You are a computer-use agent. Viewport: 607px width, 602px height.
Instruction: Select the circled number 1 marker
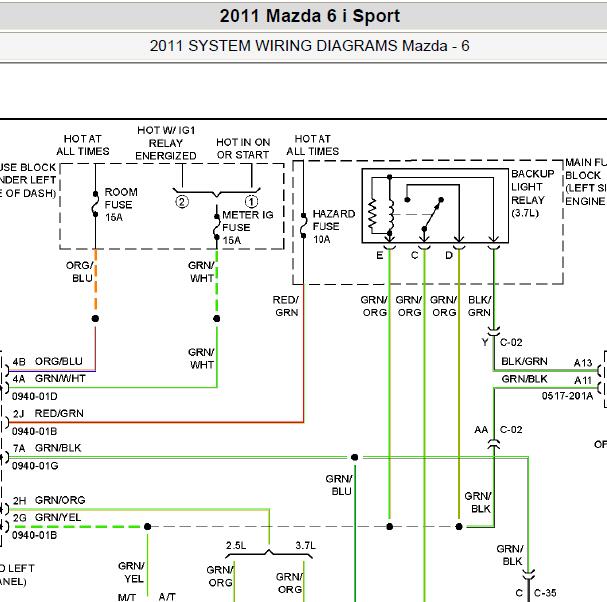251,202
